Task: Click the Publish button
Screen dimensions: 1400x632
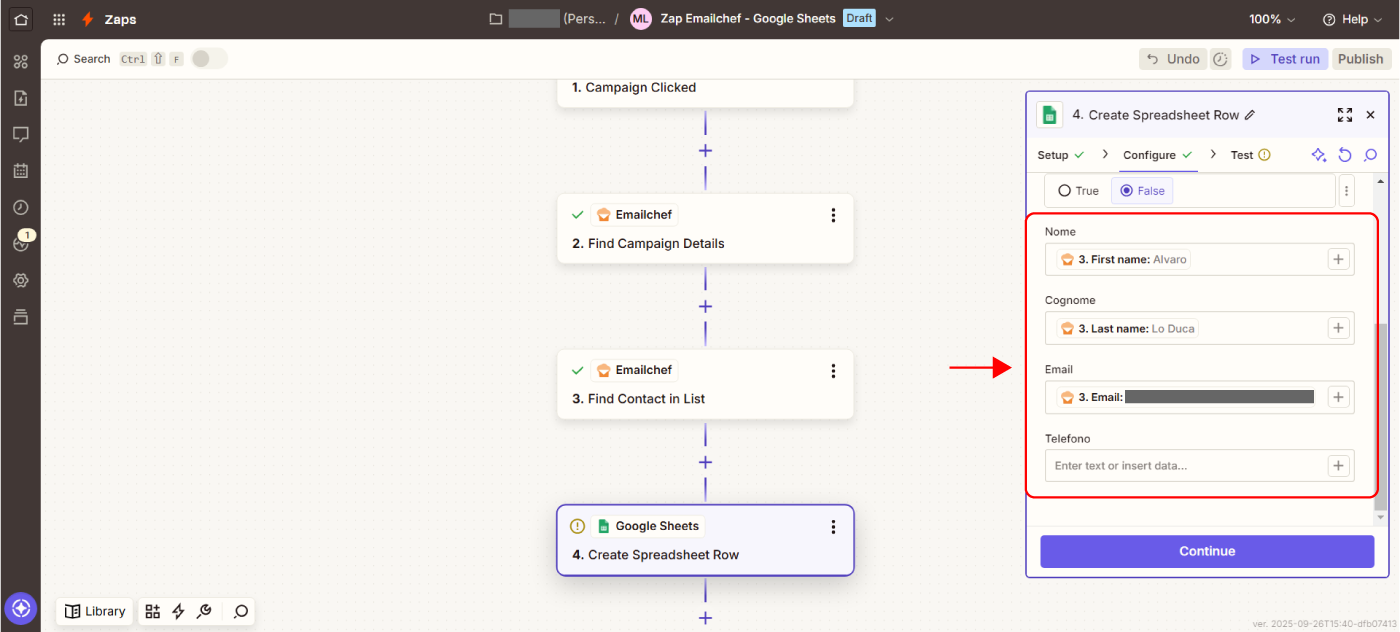Action: [x=1360, y=59]
